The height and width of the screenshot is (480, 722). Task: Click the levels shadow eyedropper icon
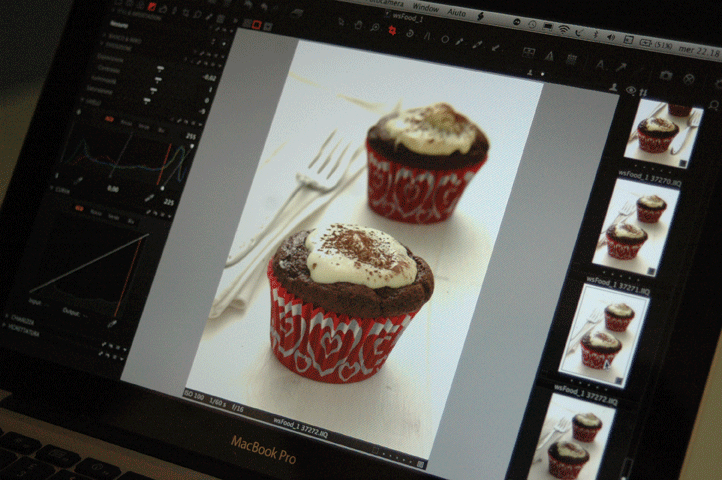(79, 181)
